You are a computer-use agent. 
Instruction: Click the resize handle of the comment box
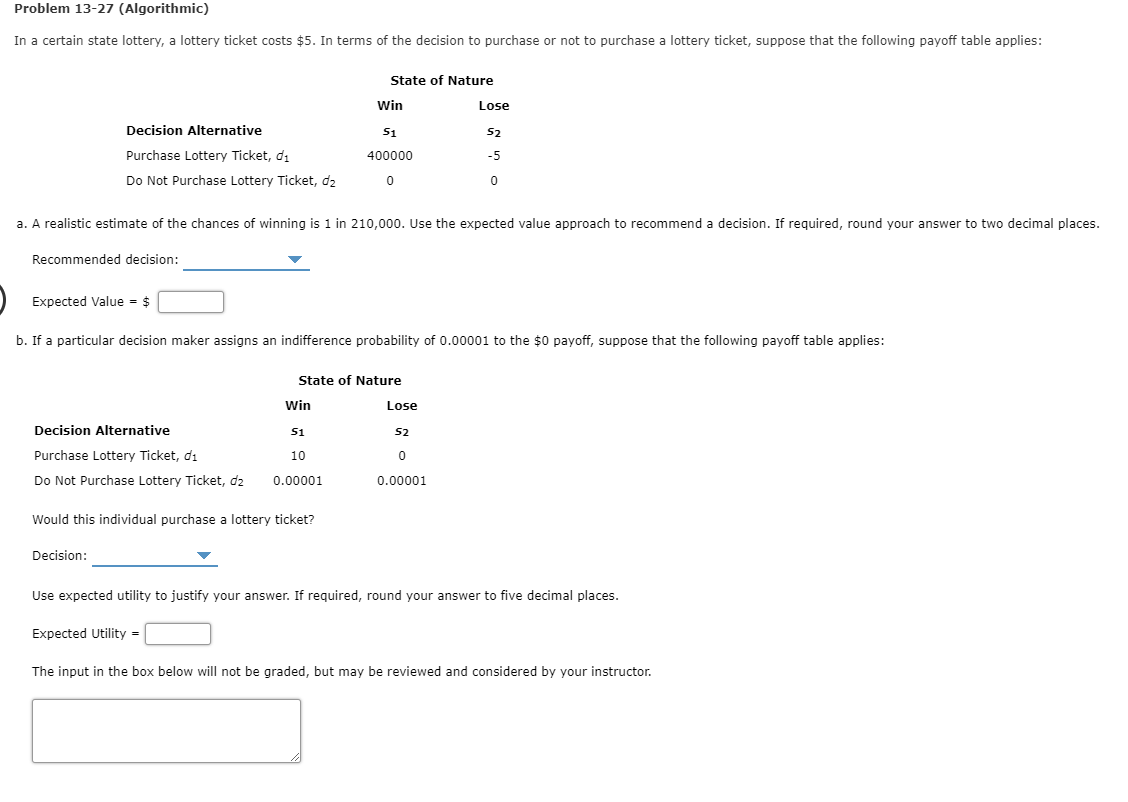click(x=296, y=757)
